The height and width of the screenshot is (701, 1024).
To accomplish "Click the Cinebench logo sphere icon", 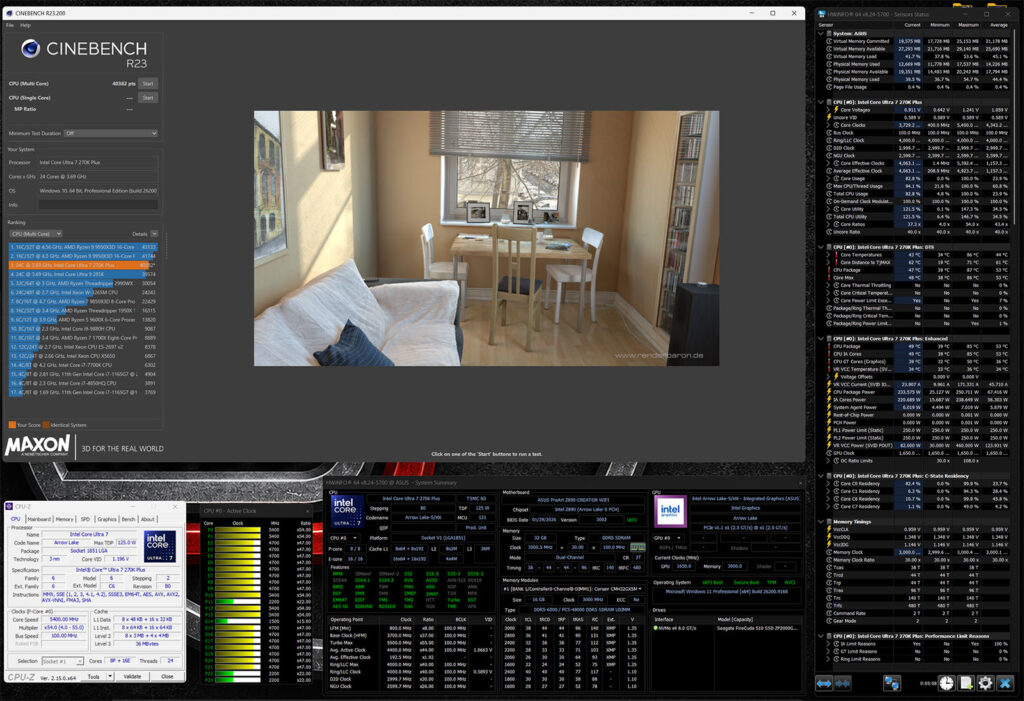I will [31, 48].
